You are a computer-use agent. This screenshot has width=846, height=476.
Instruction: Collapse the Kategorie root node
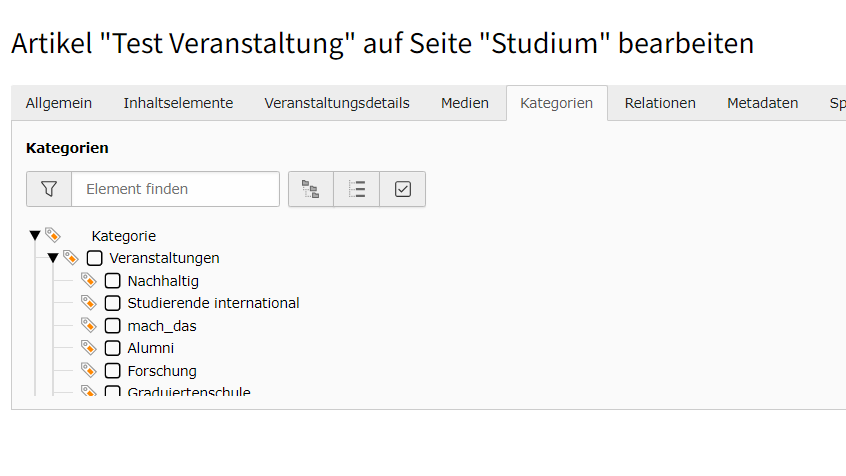tap(35, 235)
